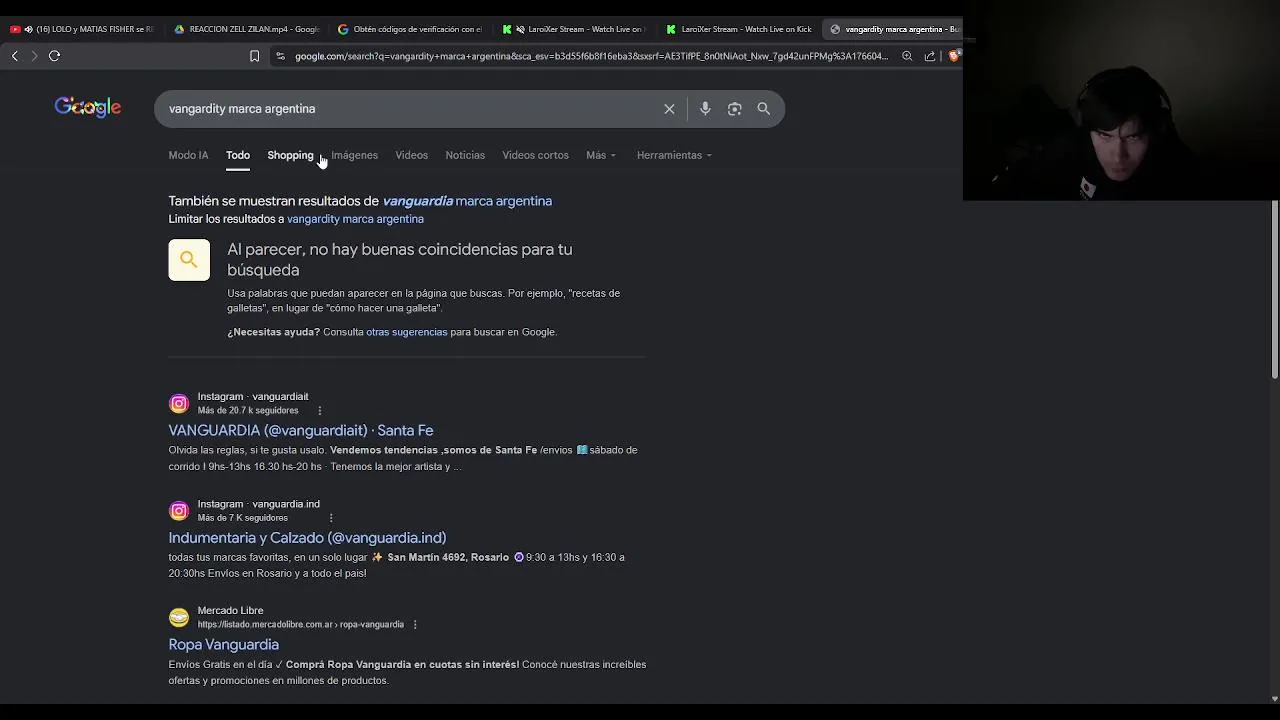This screenshot has height=720, width=1280.
Task: Search by image with the camera lens icon
Action: coord(735,109)
